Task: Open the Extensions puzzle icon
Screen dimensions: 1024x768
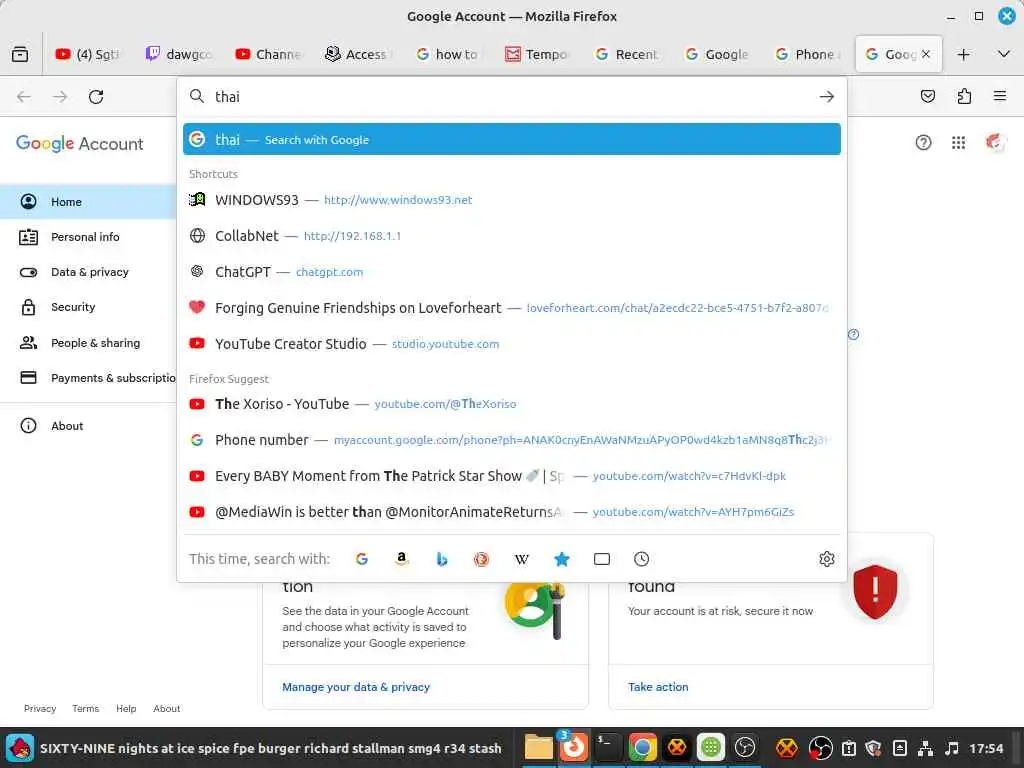Action: click(x=964, y=97)
